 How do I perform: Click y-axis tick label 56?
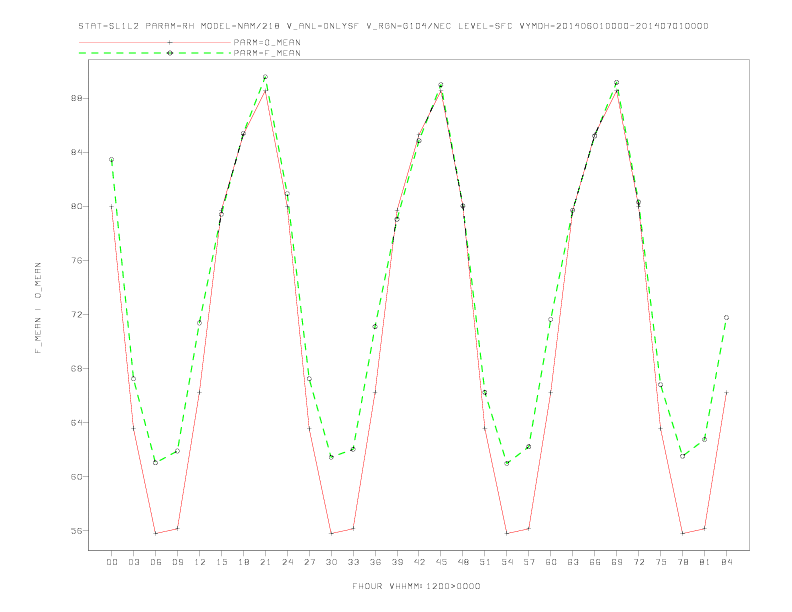[77, 531]
